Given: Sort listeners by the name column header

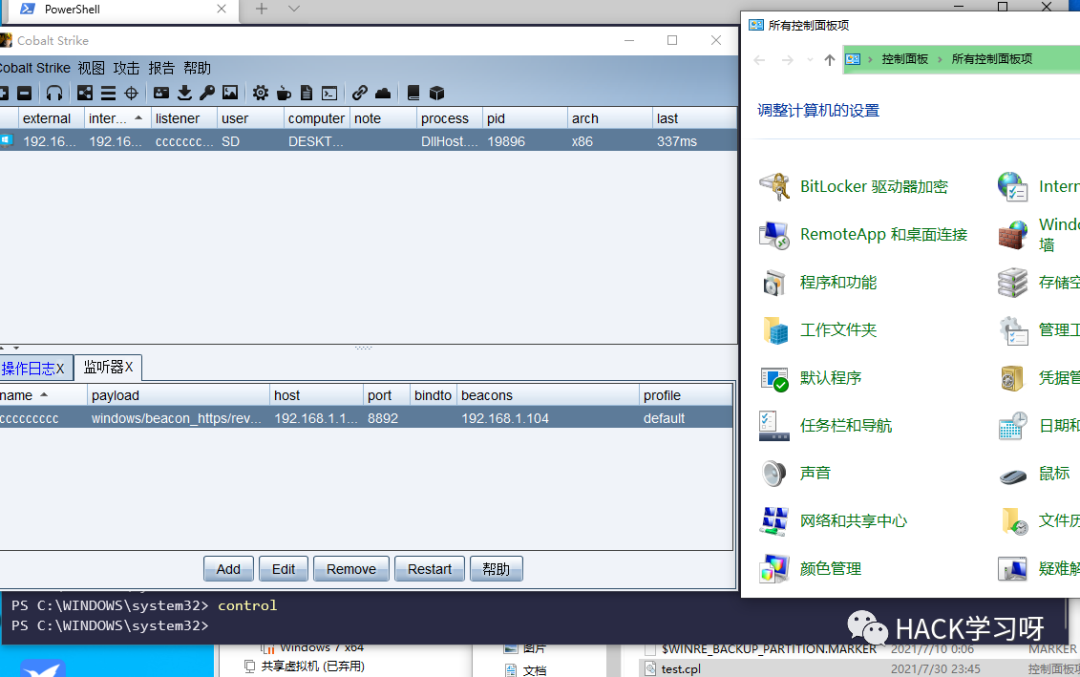Looking at the screenshot, I should tap(43, 395).
